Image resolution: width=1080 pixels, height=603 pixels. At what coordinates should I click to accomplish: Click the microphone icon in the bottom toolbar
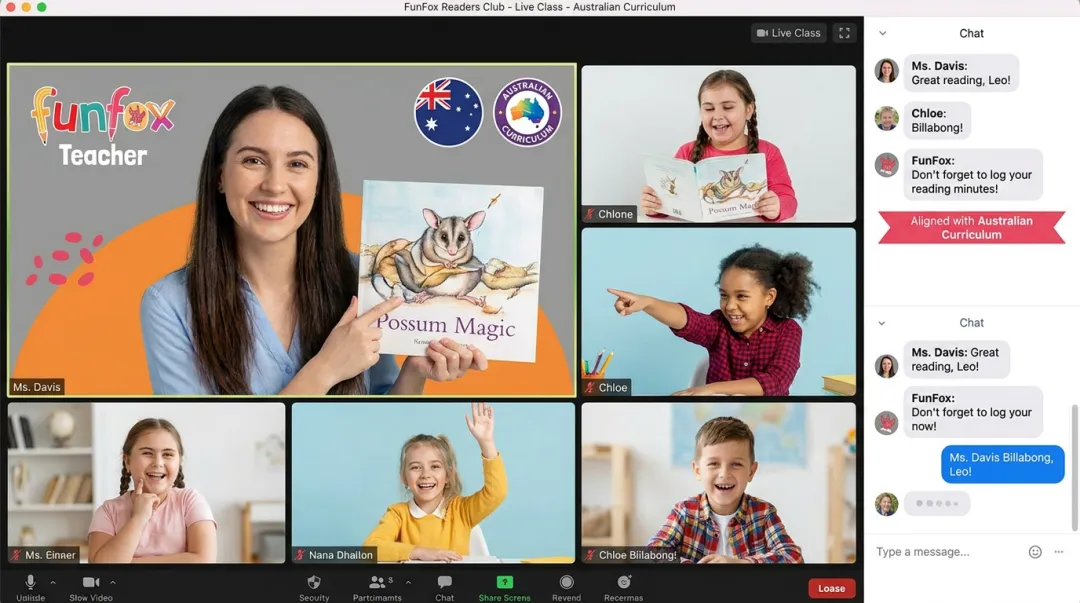(x=30, y=582)
